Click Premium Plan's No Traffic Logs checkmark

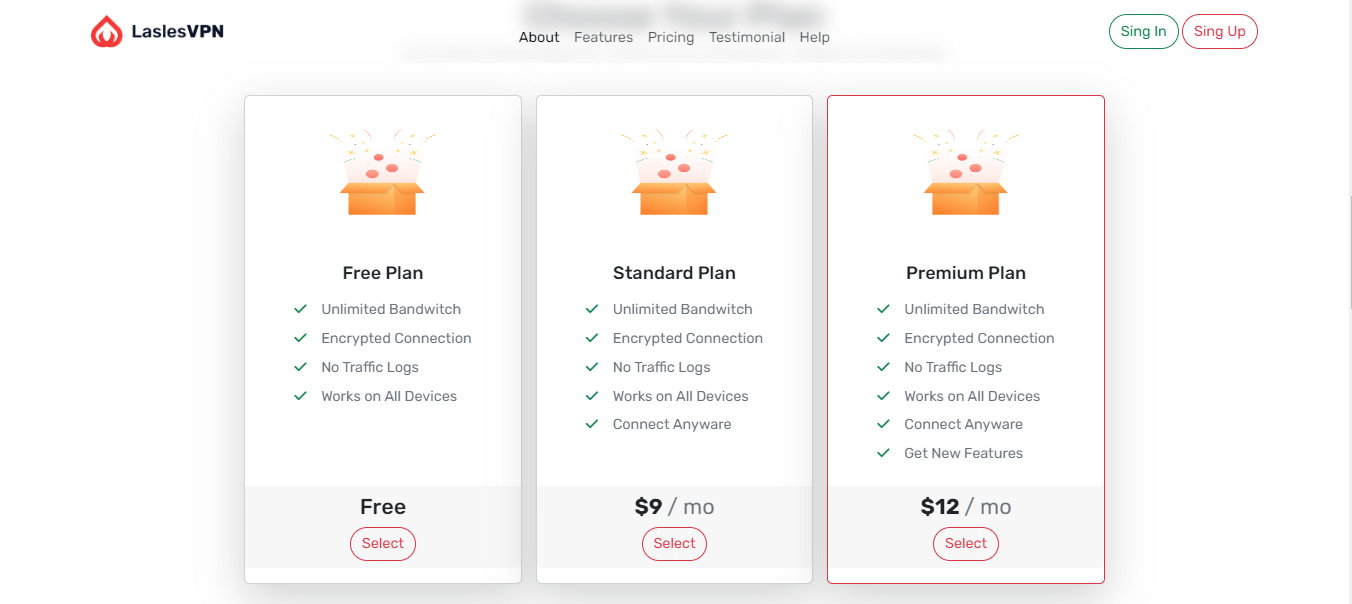point(883,367)
